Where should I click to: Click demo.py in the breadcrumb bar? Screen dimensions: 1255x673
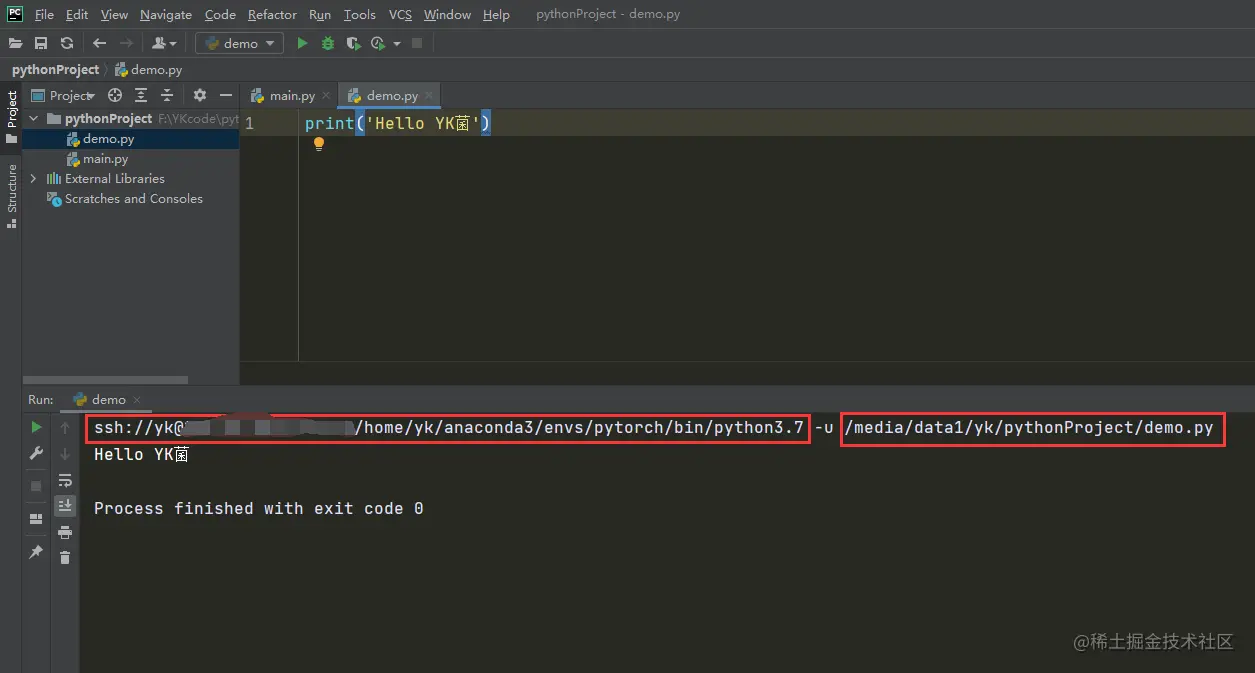(148, 70)
